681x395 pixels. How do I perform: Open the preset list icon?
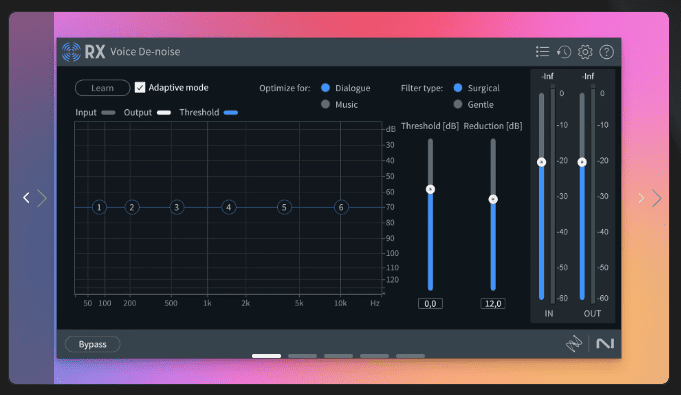click(542, 52)
